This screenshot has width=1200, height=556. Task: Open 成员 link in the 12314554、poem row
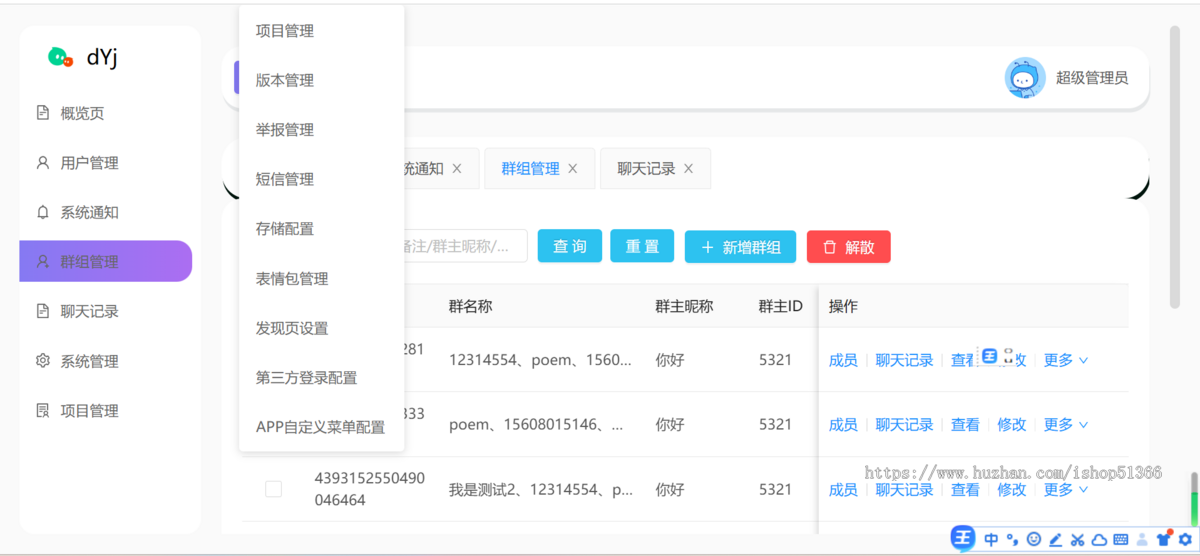[843, 360]
